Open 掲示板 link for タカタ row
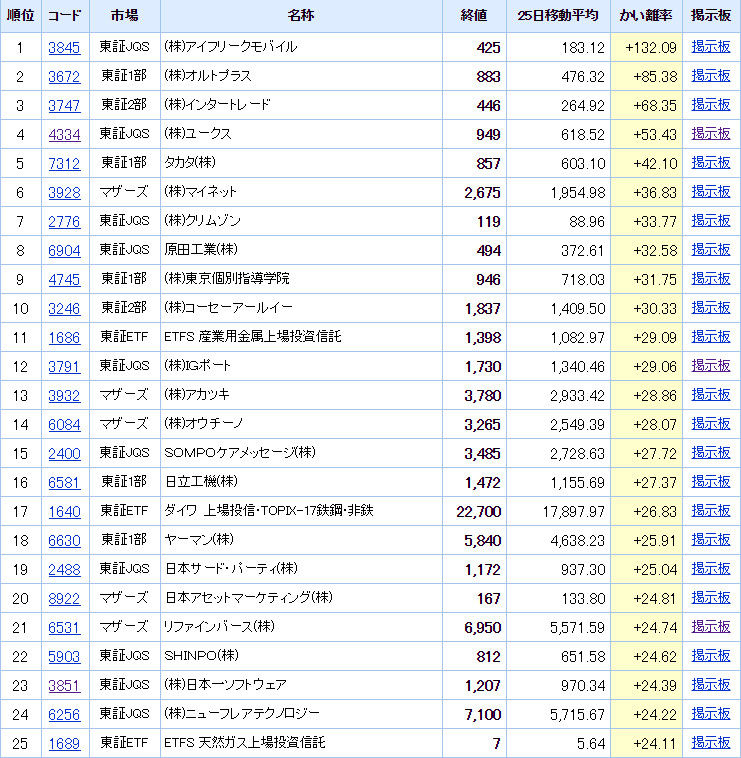This screenshot has width=741, height=758. [x=711, y=163]
